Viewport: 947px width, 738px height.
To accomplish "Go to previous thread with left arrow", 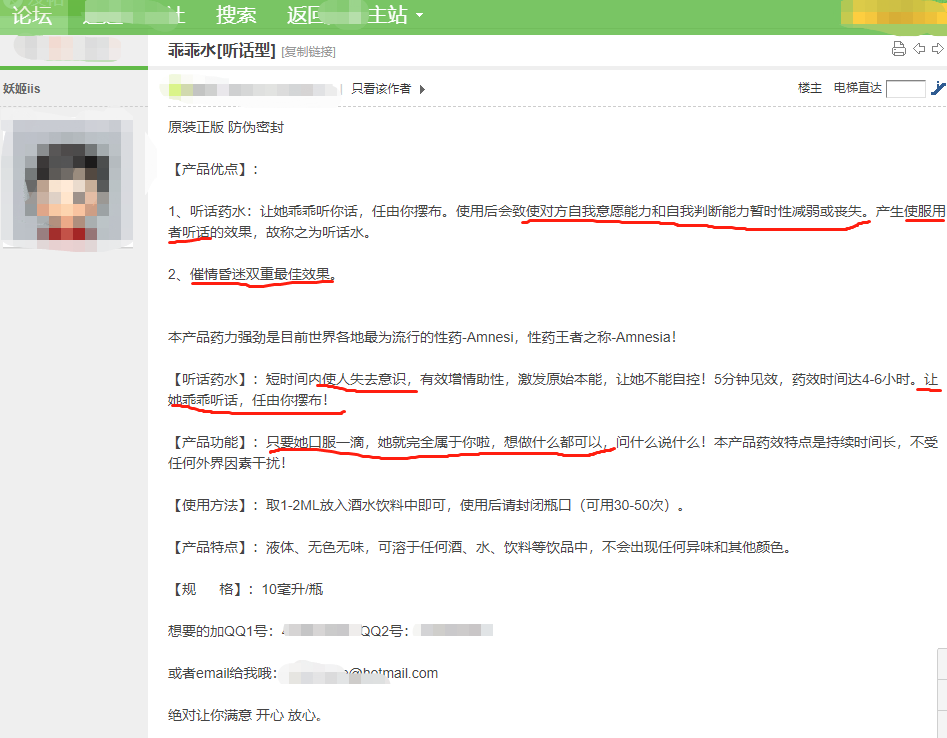I will pos(919,49).
